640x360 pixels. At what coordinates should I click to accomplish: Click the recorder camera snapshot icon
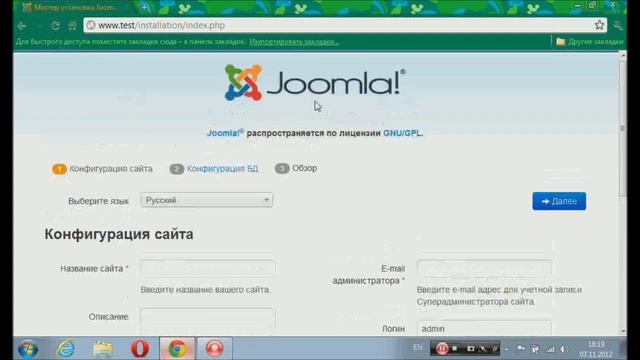pos(470,349)
